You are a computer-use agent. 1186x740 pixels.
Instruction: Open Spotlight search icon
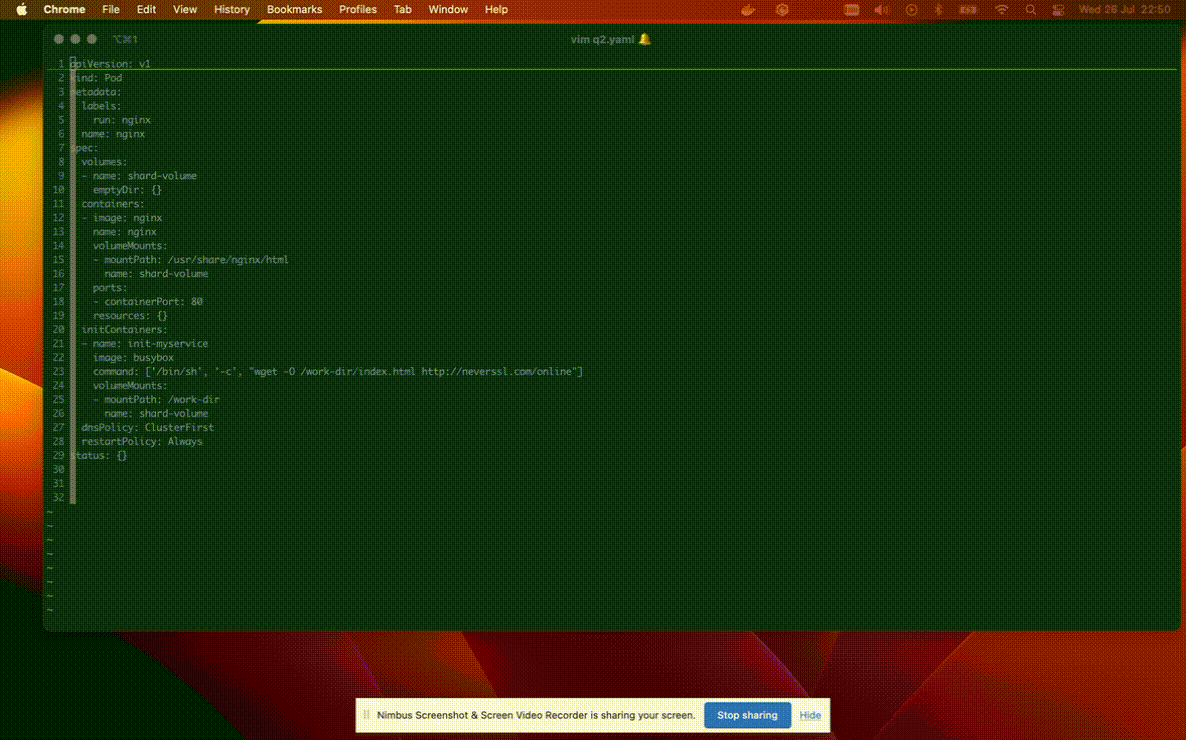(x=1030, y=10)
